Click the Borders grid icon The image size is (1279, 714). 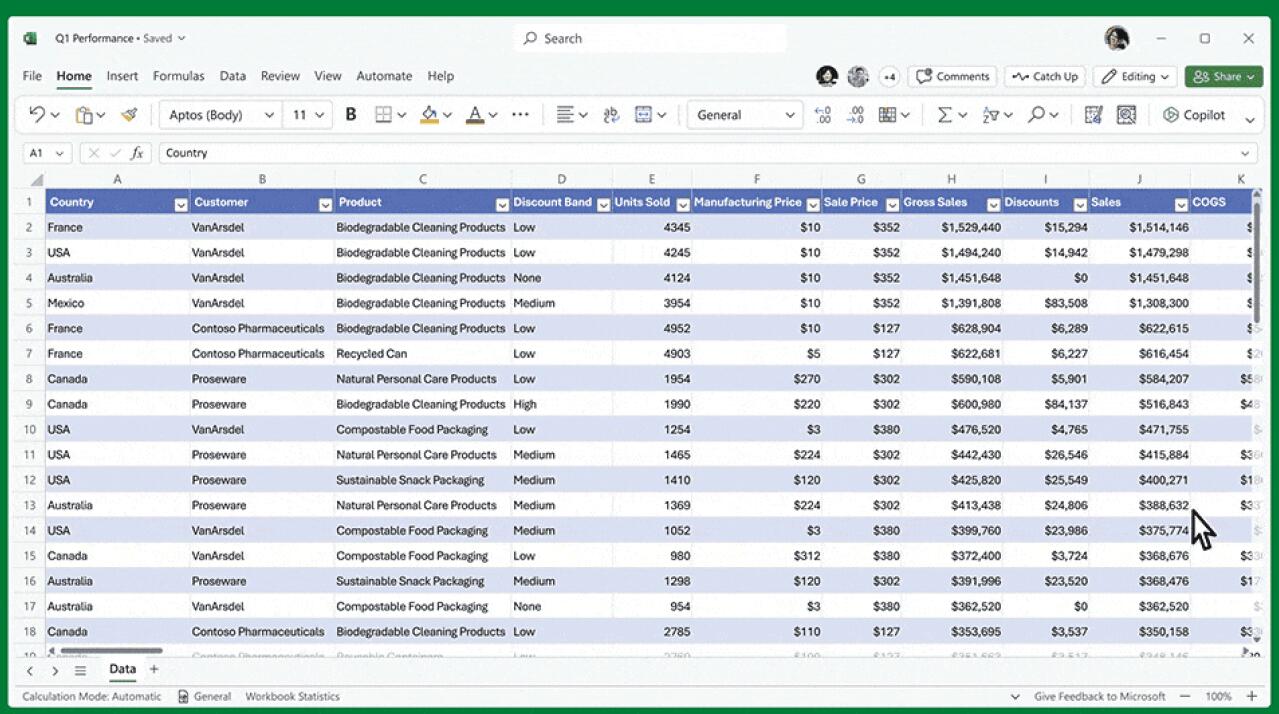tap(383, 115)
